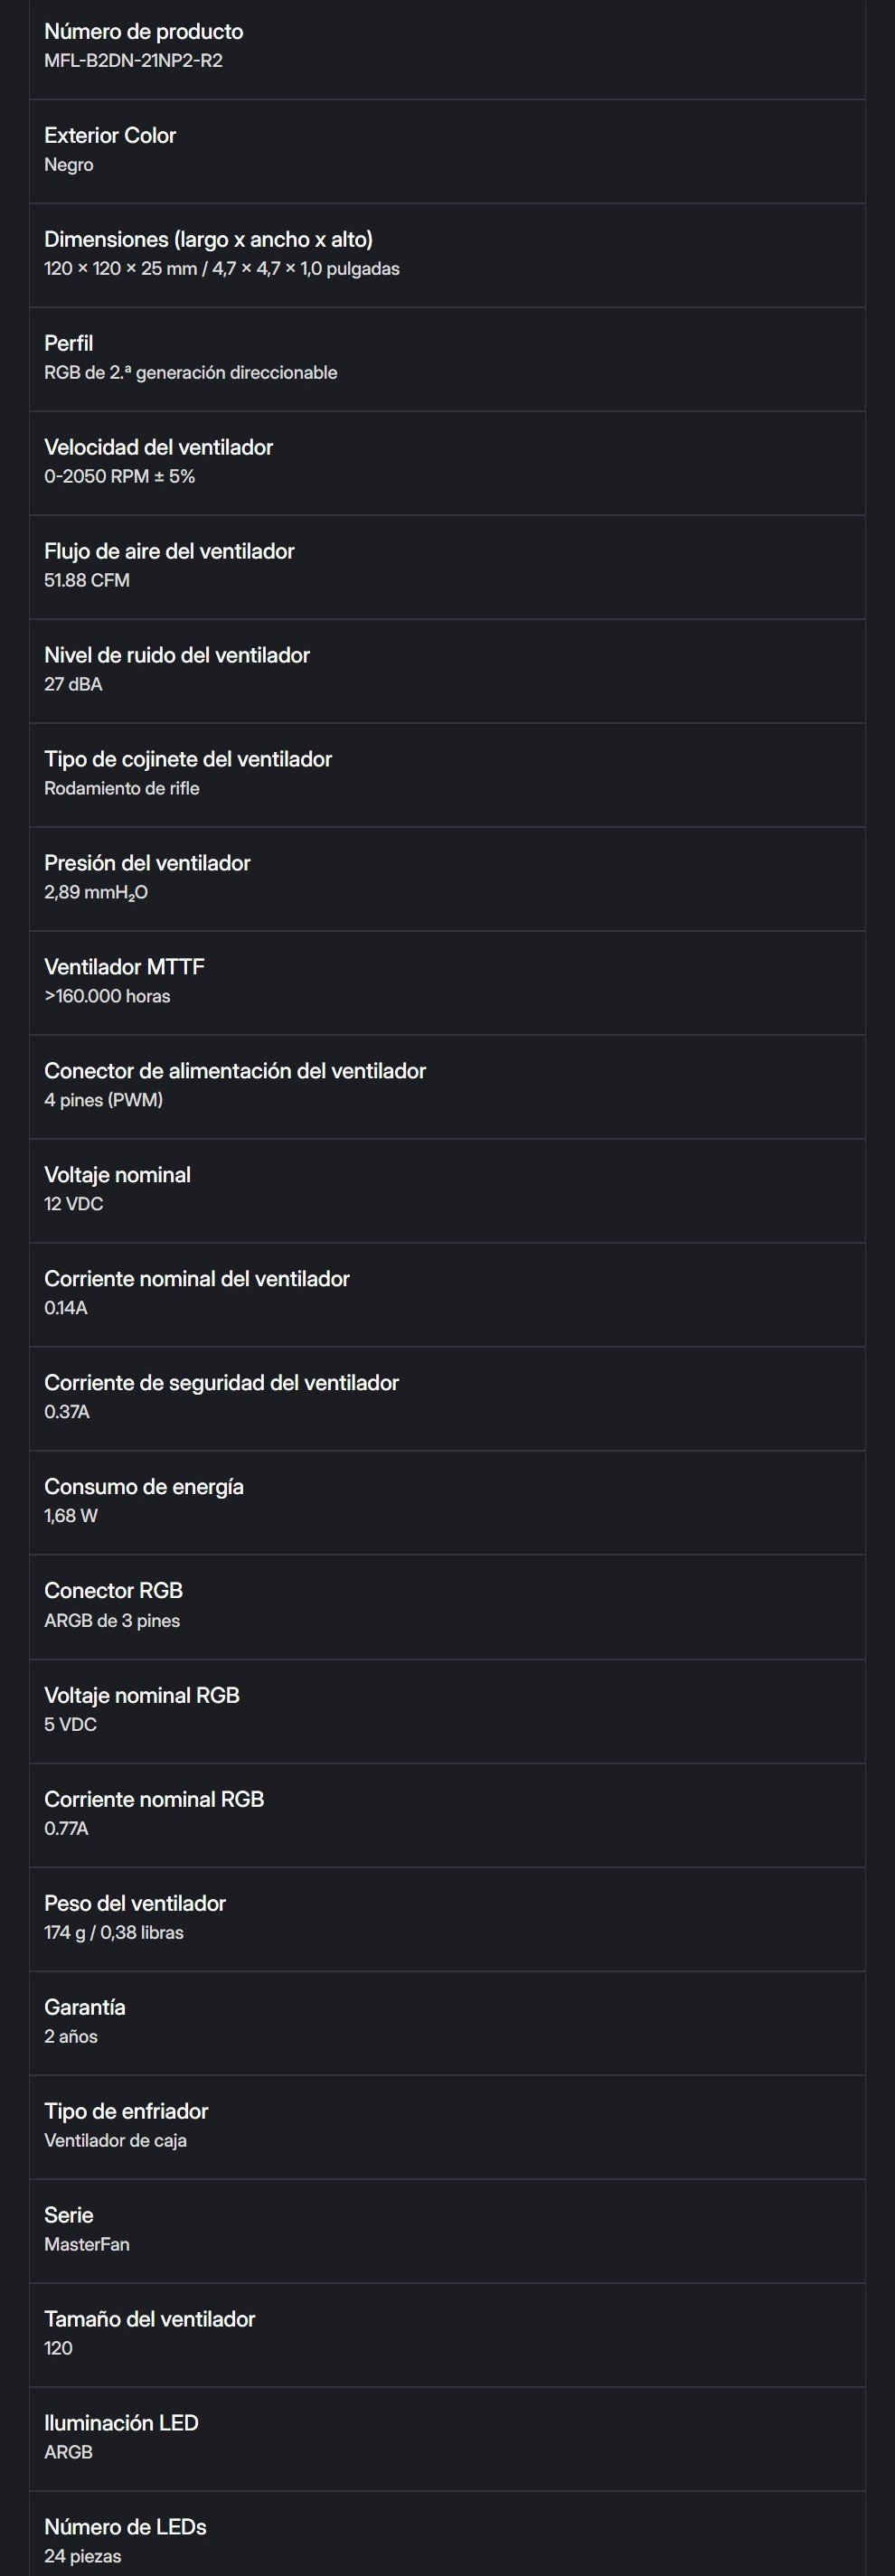Select the Exterior Color row label
The width and height of the screenshot is (895, 2576).
(110, 136)
